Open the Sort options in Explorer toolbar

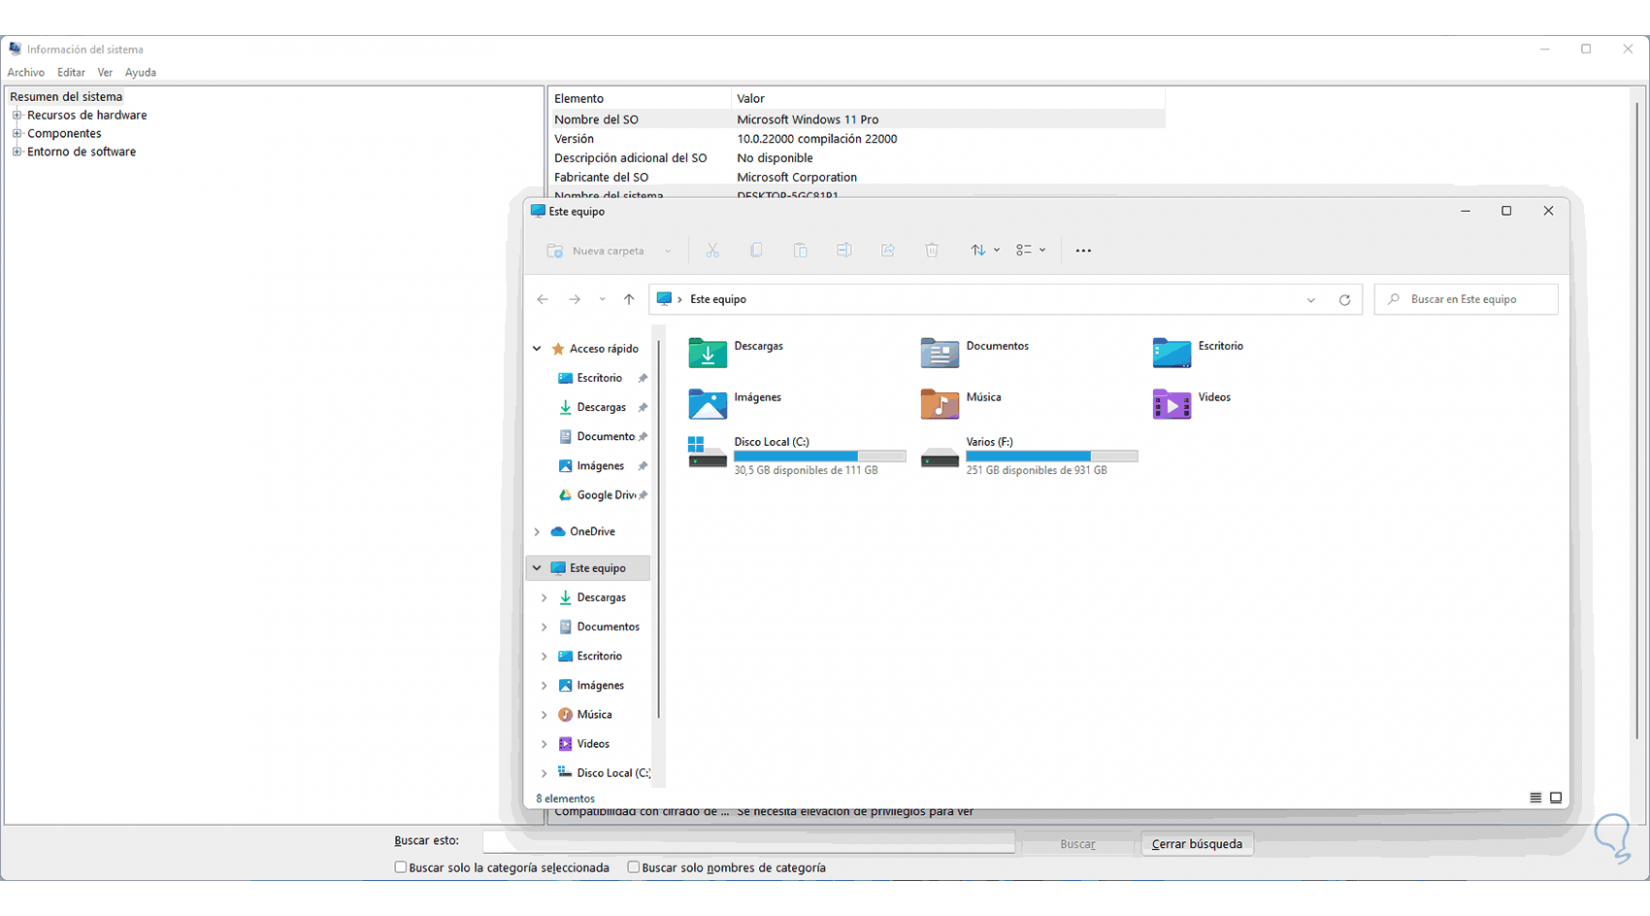985,251
